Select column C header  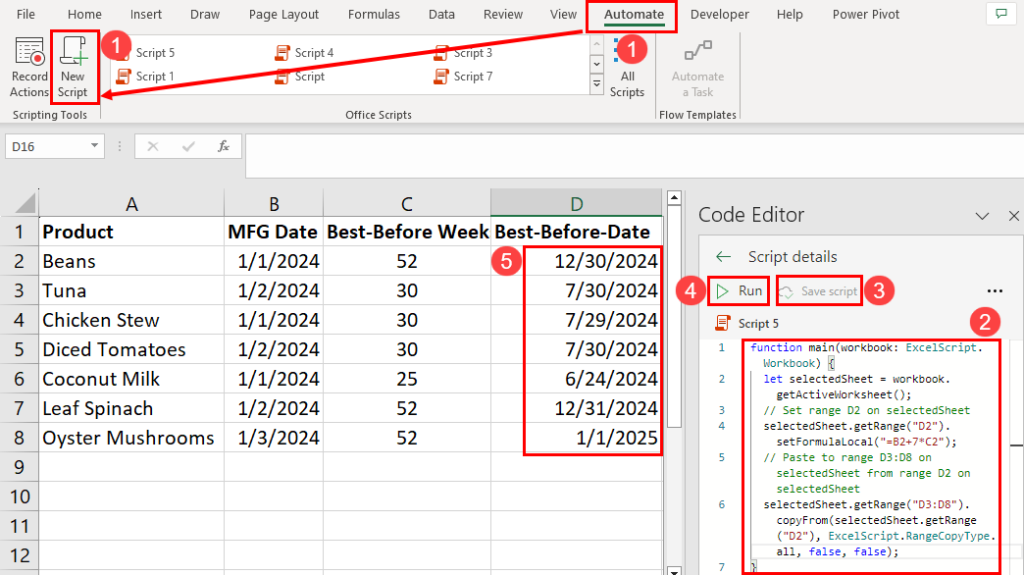click(x=406, y=204)
